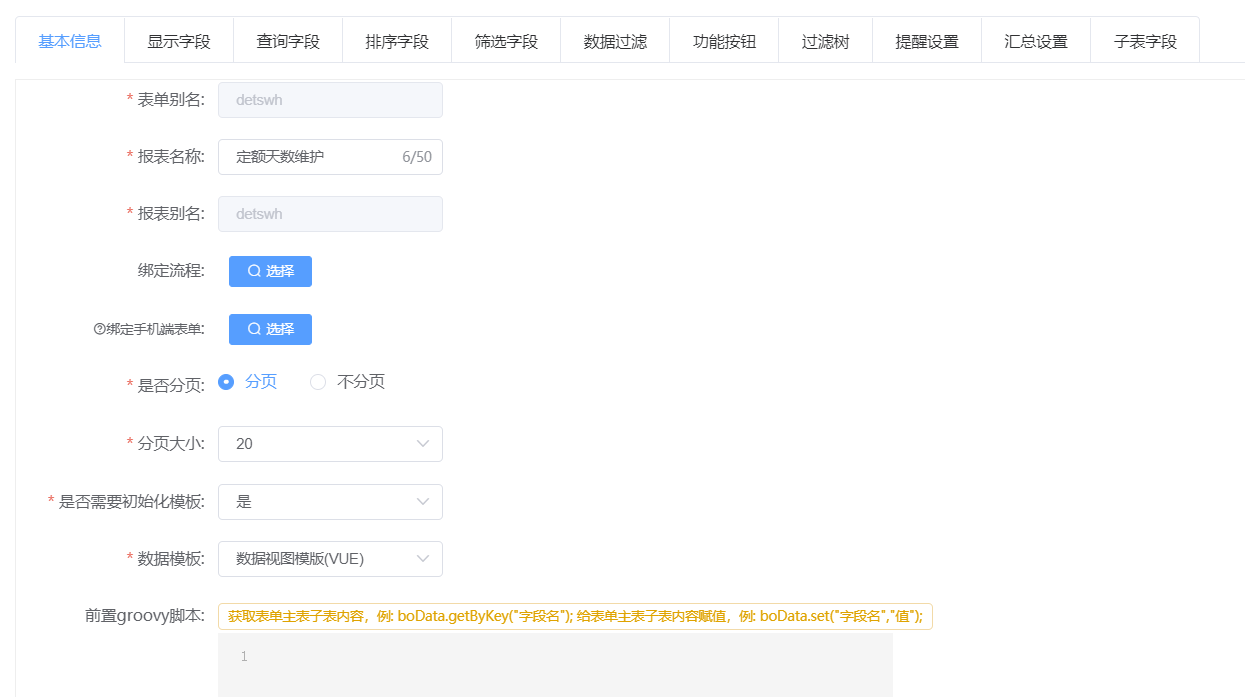Viewport: 1245px width, 697px height.
Task: Click the 表单别名 input field
Action: [330, 100]
